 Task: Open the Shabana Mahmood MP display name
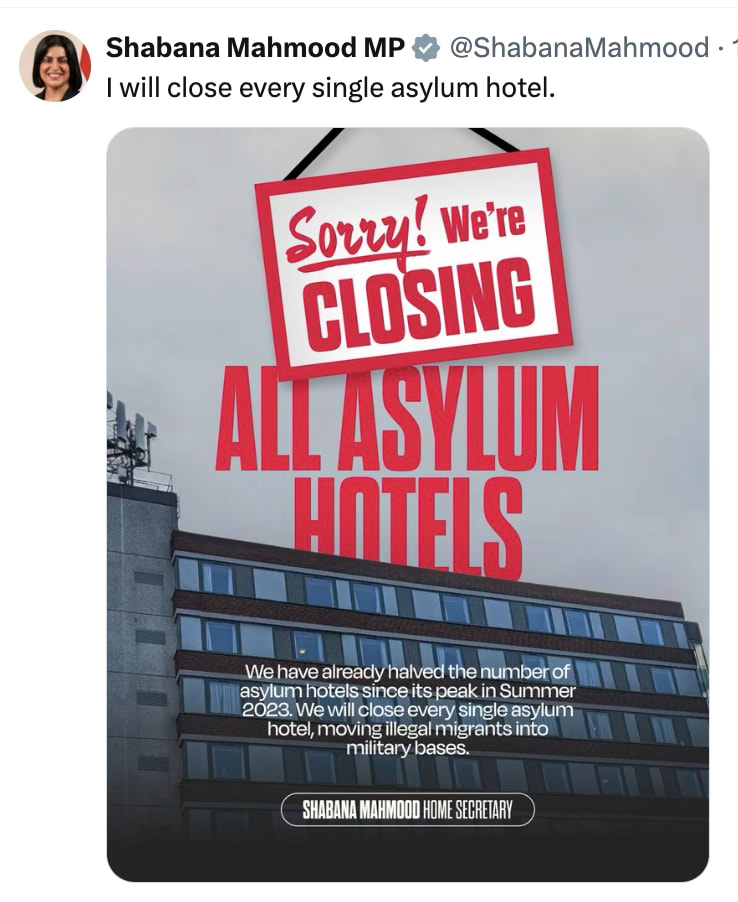[255, 48]
